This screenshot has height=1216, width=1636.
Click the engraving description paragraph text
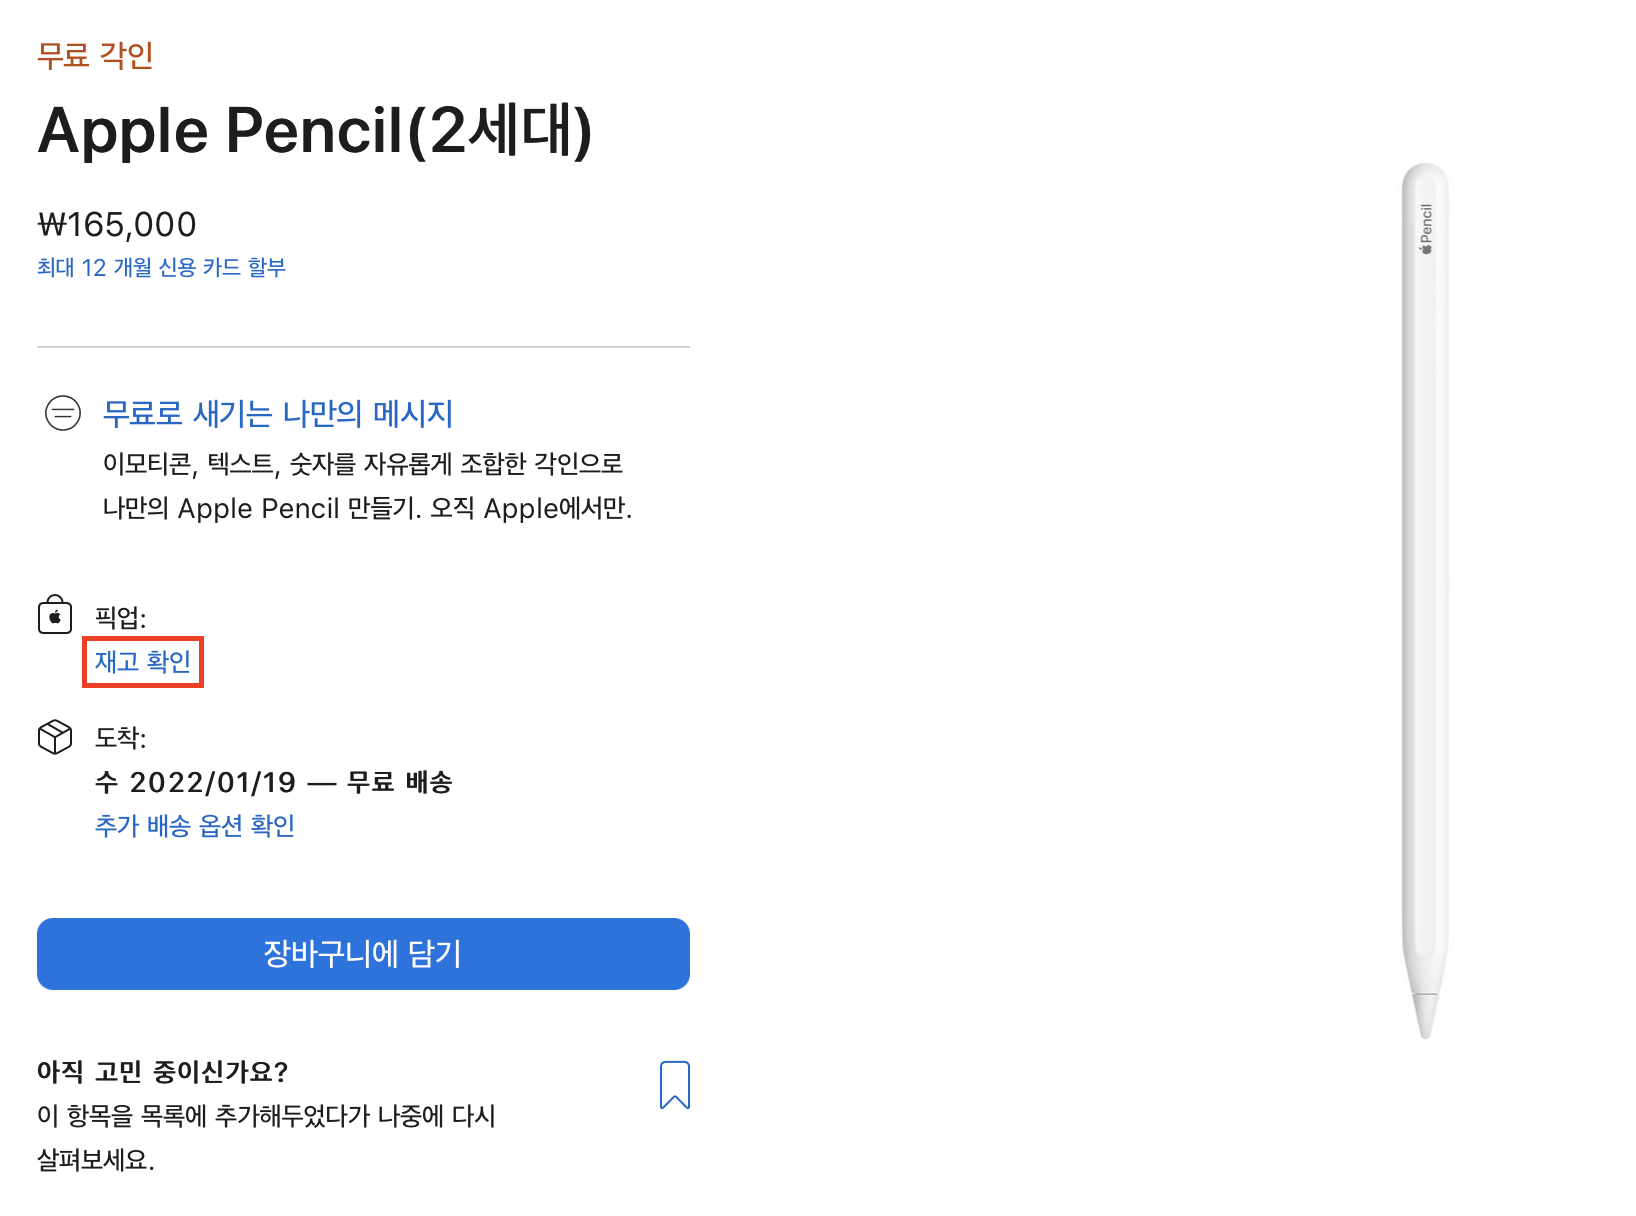(x=367, y=486)
